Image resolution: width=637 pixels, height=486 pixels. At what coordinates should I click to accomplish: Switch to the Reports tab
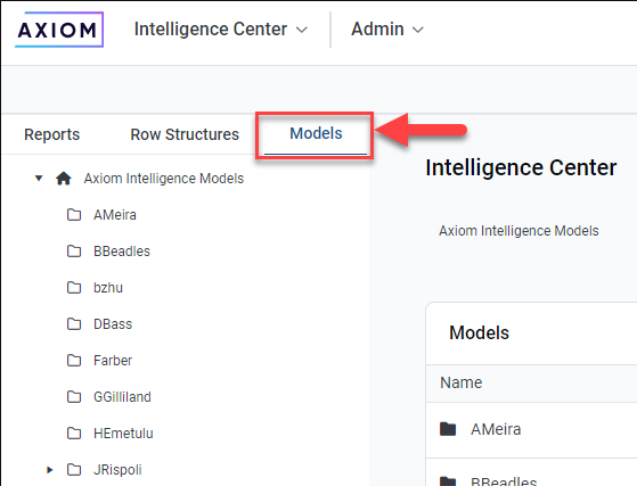(52, 135)
